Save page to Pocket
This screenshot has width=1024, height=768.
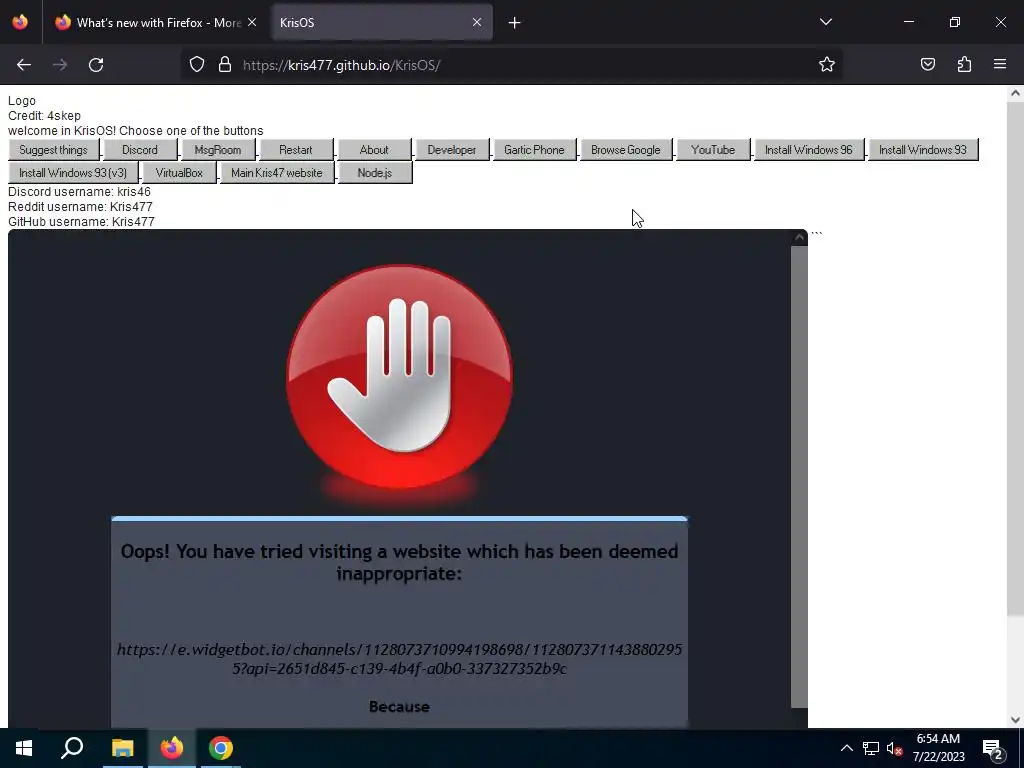pyautogui.click(x=927, y=64)
